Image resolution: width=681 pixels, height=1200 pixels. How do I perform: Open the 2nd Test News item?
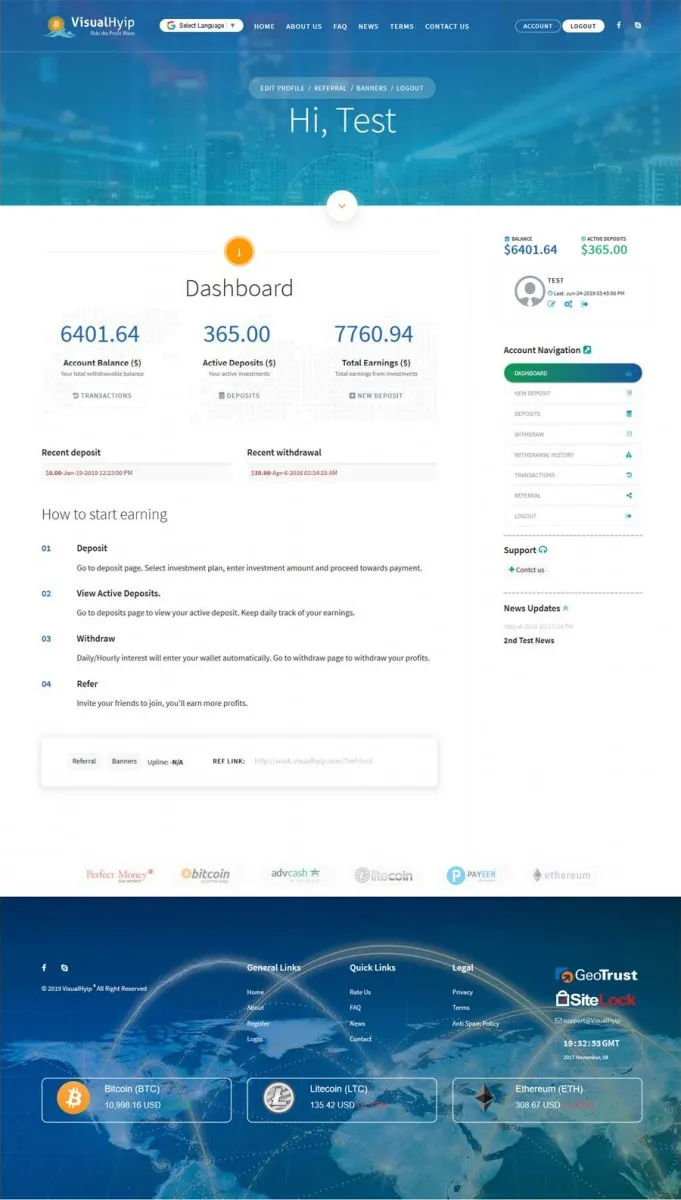point(529,641)
